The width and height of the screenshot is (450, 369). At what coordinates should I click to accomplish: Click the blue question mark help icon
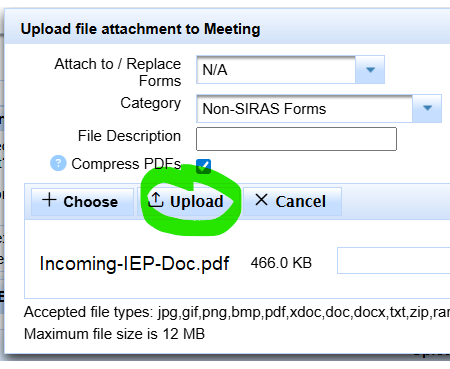[x=58, y=163]
